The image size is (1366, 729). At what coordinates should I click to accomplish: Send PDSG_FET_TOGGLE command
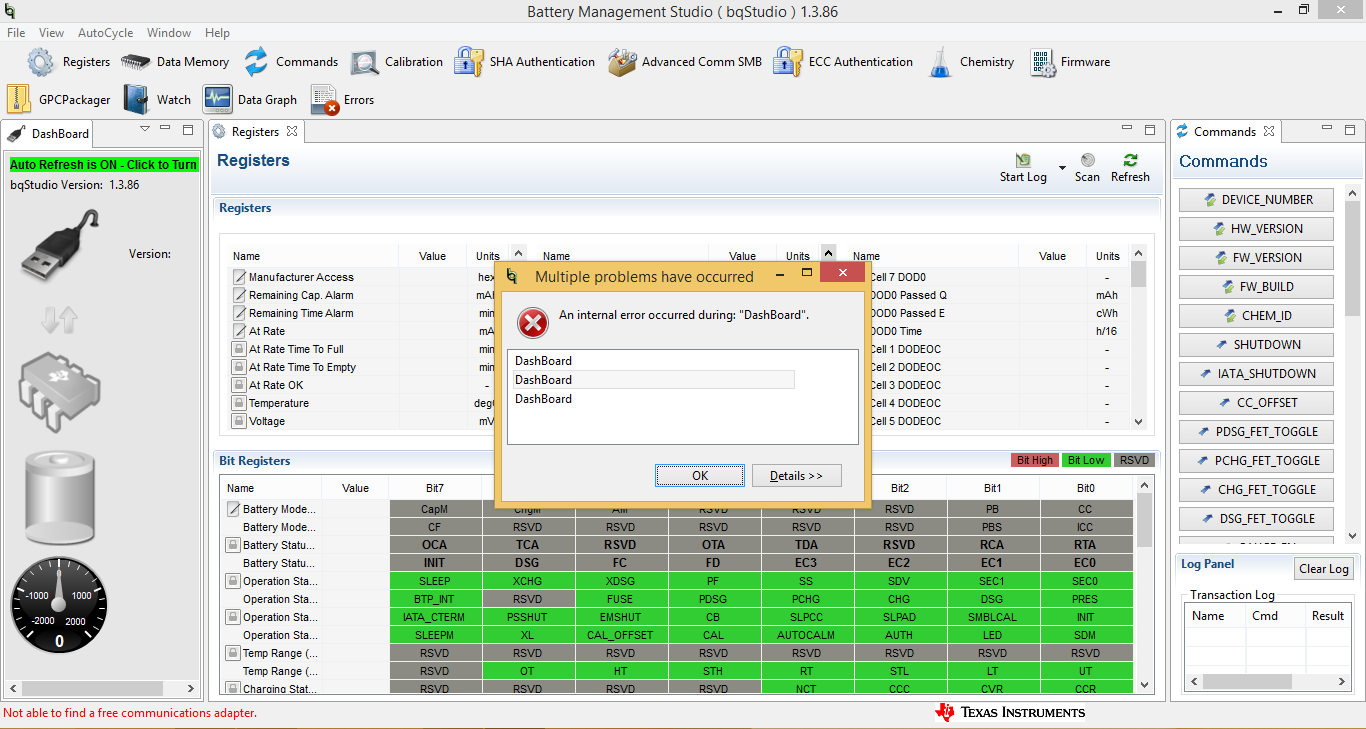[x=1257, y=432]
